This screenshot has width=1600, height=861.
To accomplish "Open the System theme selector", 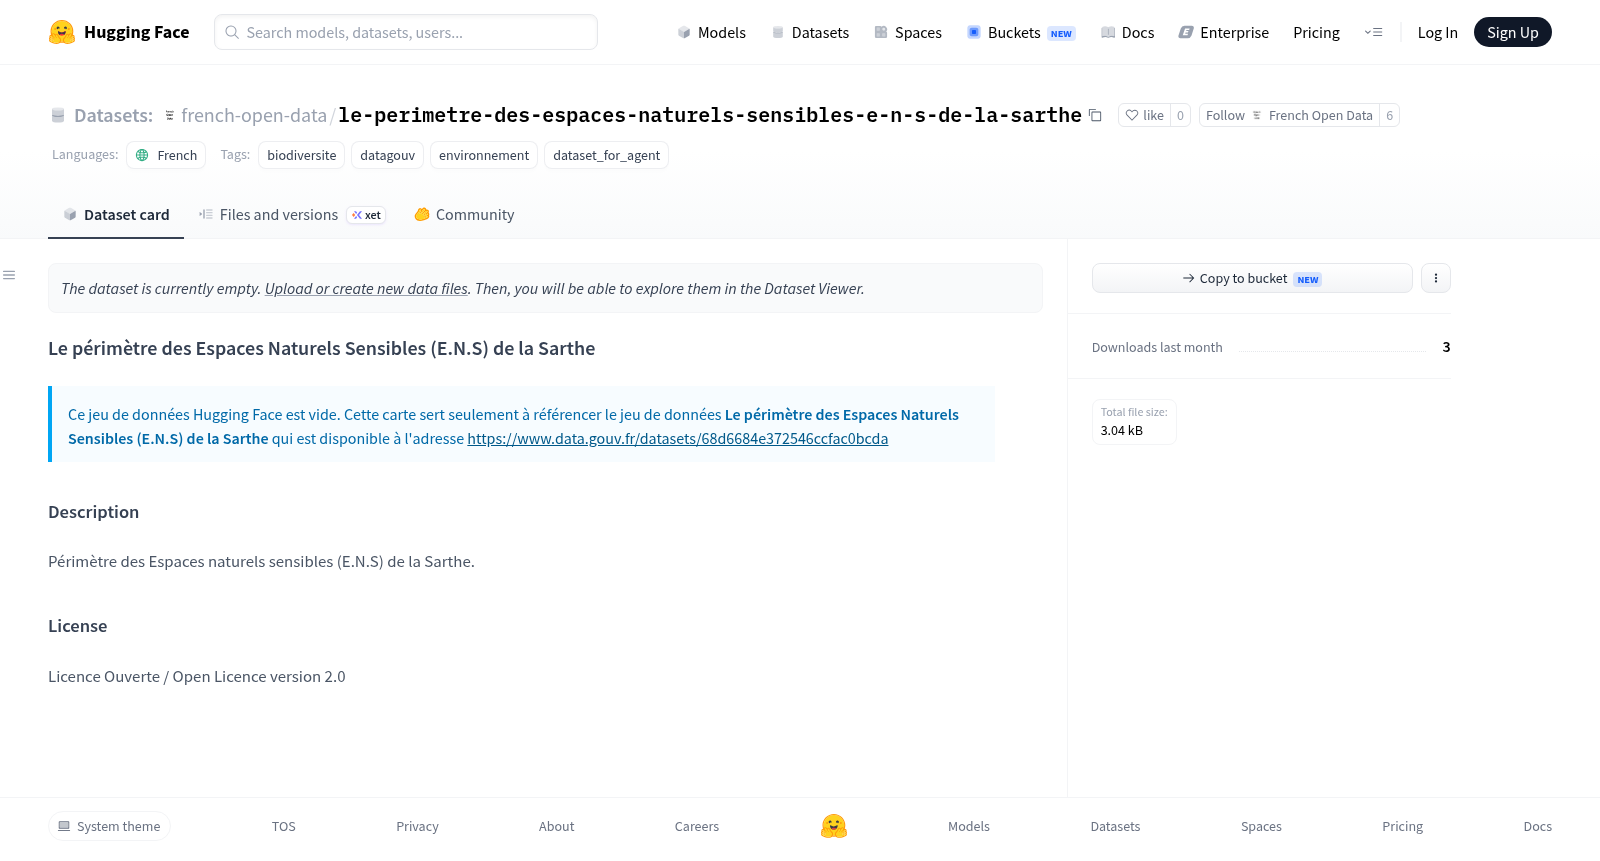I will [x=109, y=826].
